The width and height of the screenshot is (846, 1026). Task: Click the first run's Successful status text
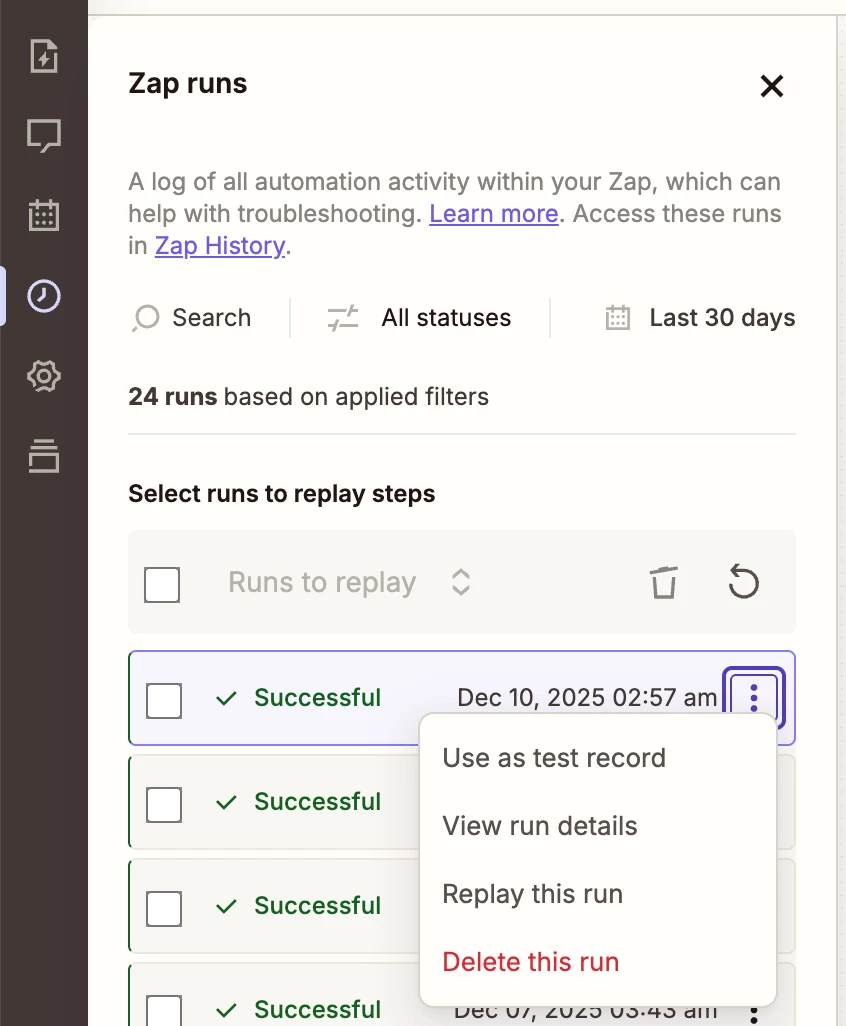tap(317, 698)
